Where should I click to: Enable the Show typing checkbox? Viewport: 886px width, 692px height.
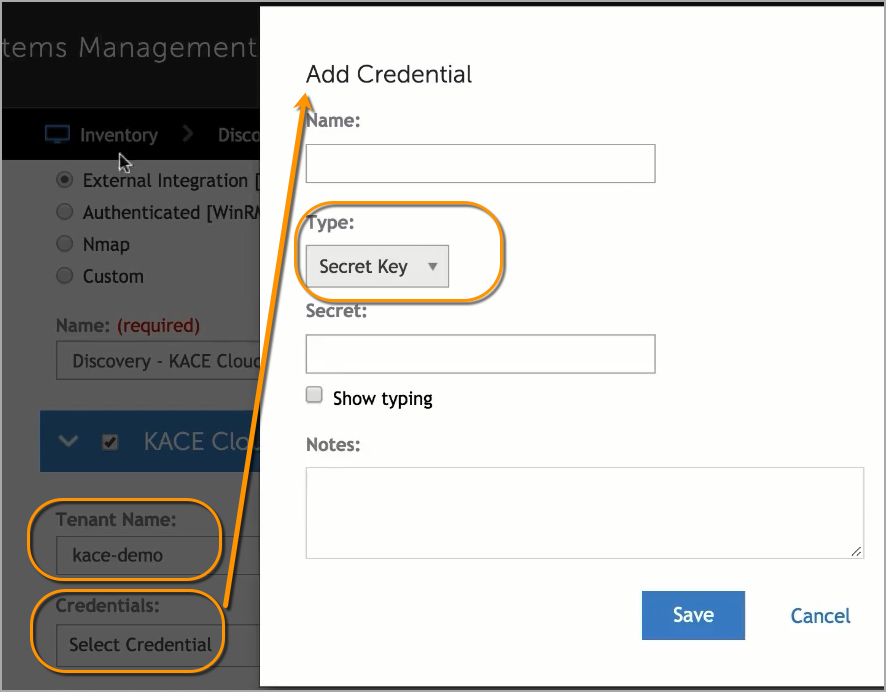coord(314,396)
